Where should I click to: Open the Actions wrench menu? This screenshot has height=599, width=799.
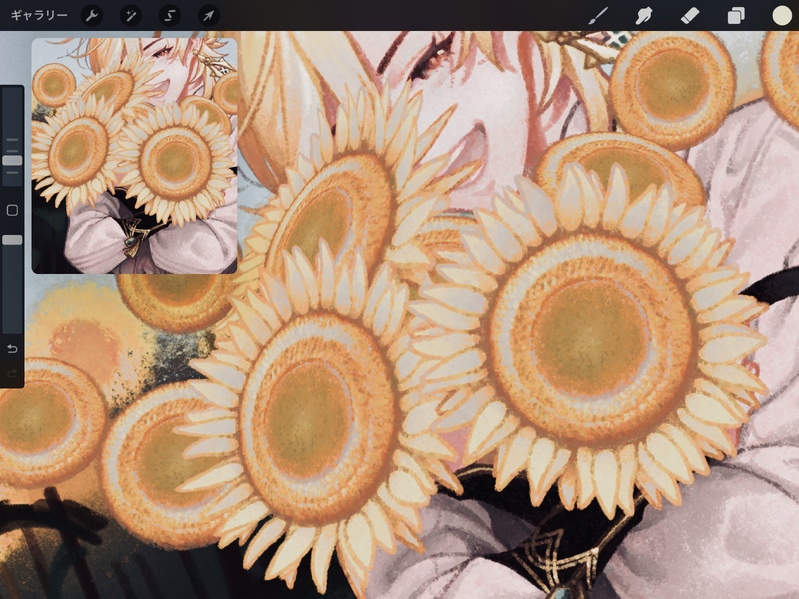[92, 16]
